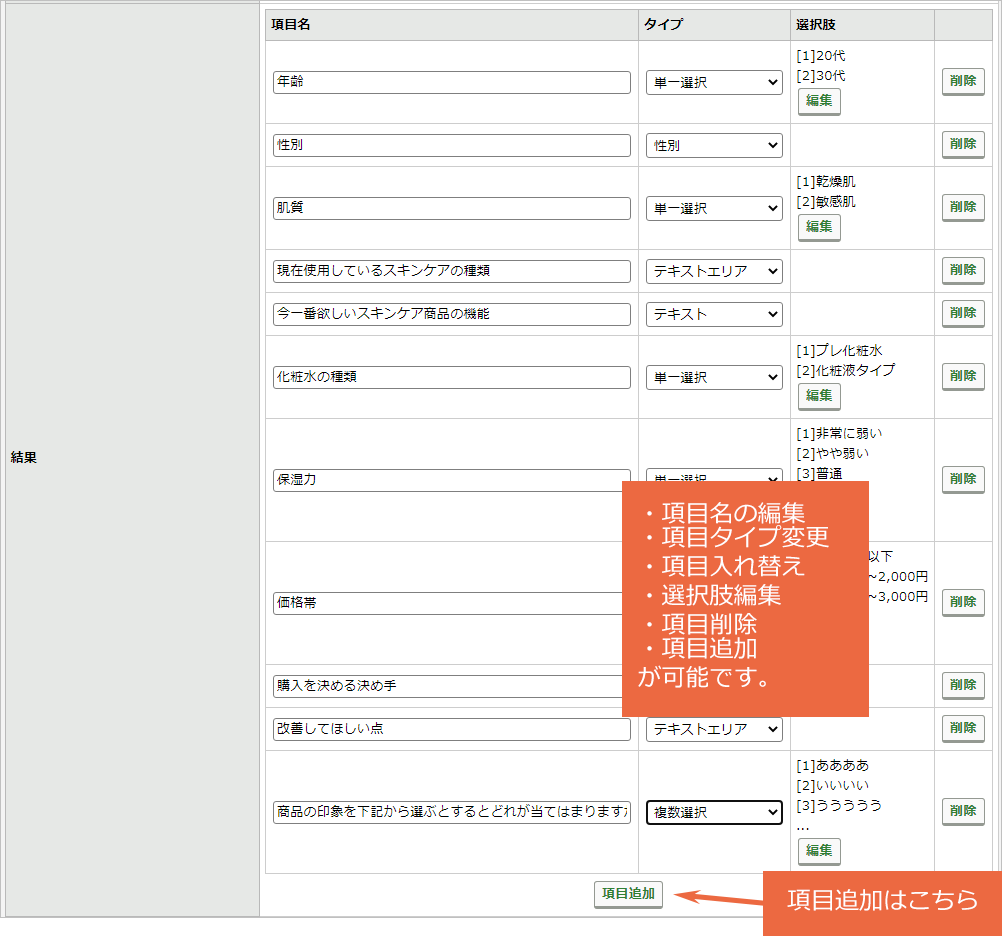Delete the 性別 row
This screenshot has height=936, width=1002.
[x=963, y=144]
